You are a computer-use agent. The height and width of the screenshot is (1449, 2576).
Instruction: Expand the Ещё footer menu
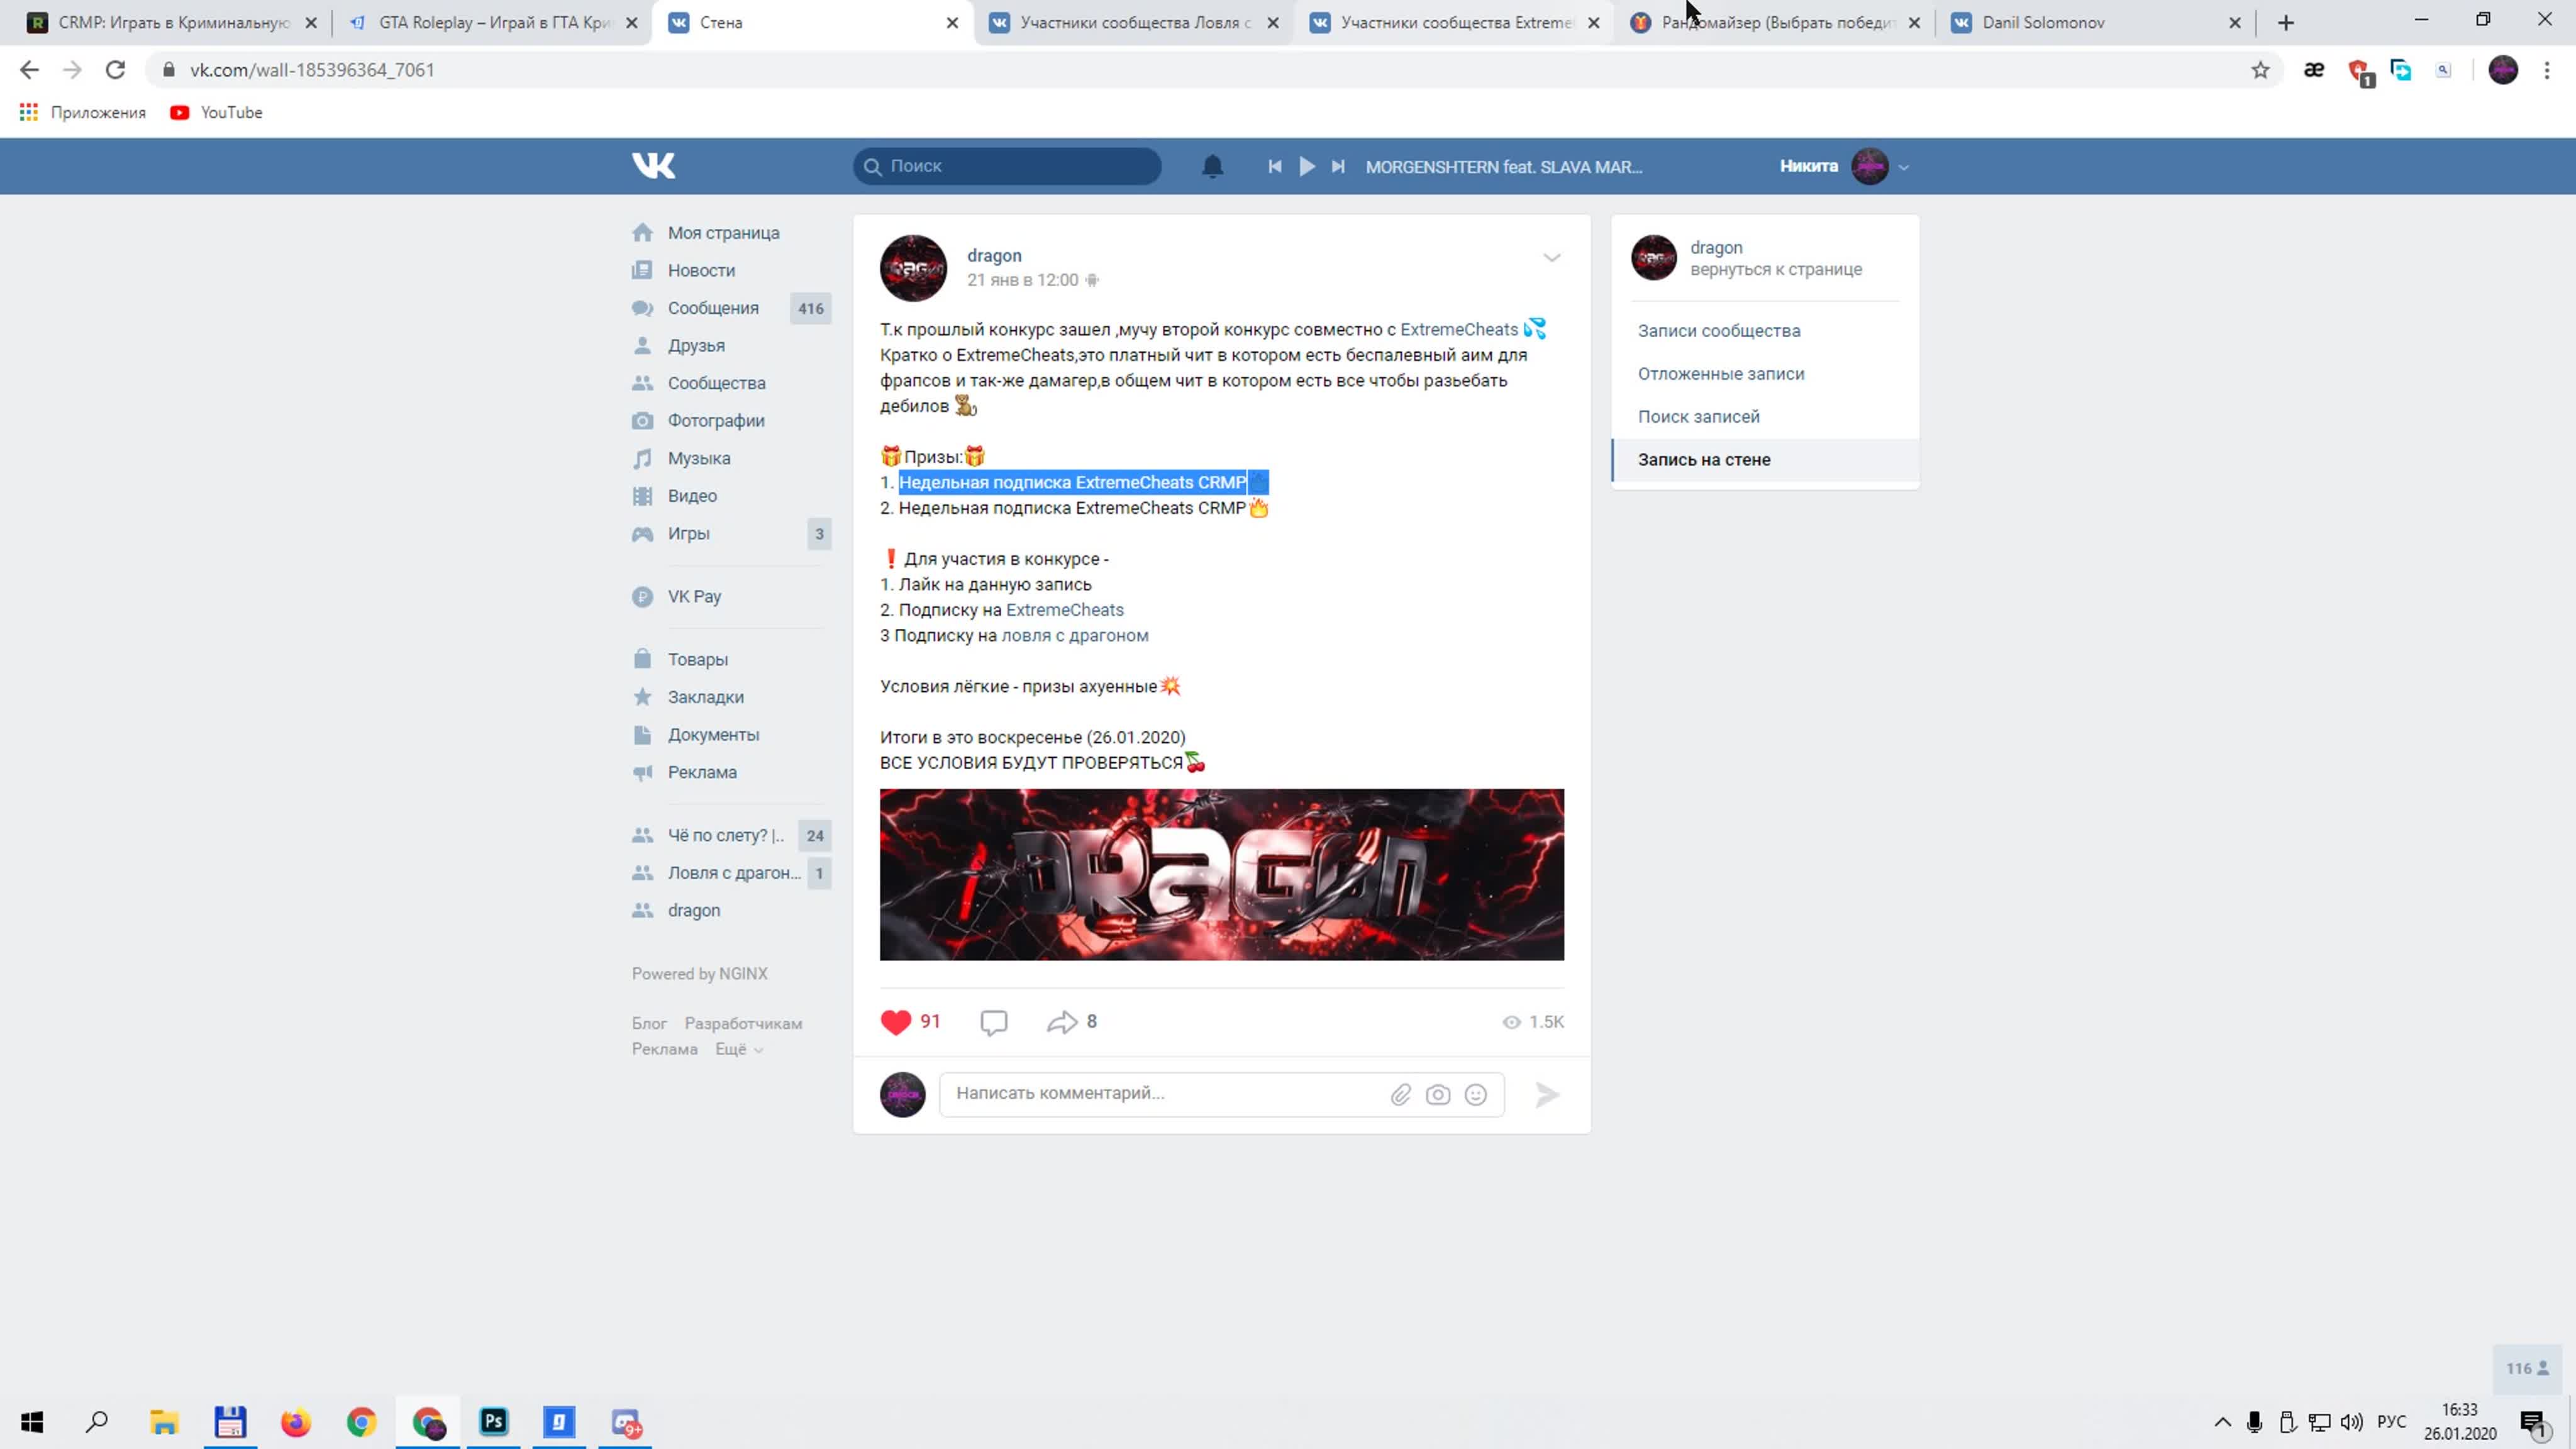(738, 1049)
